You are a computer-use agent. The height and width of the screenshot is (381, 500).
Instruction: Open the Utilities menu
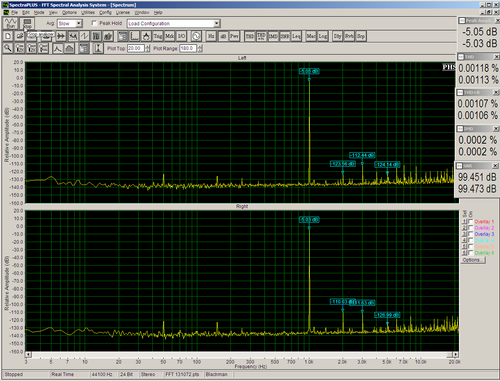click(88, 12)
